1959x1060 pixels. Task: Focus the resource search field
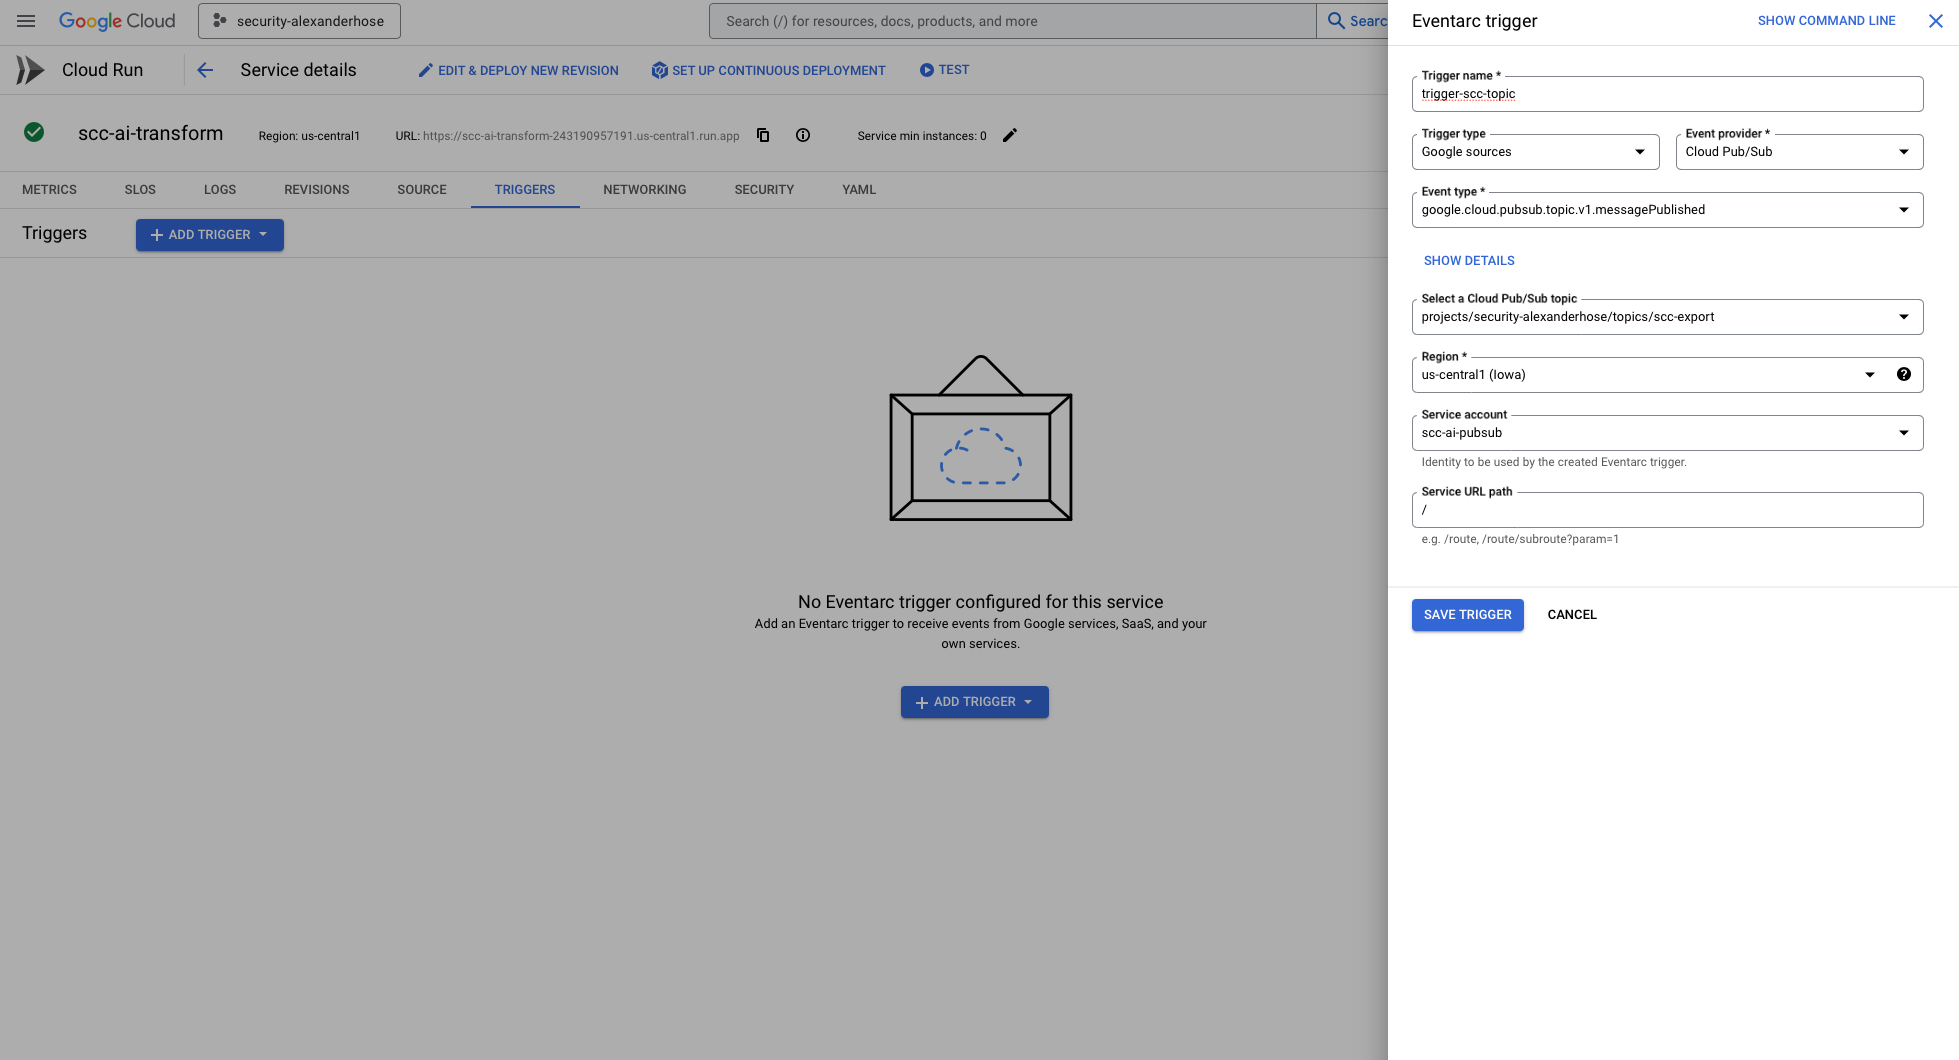pos(1012,21)
